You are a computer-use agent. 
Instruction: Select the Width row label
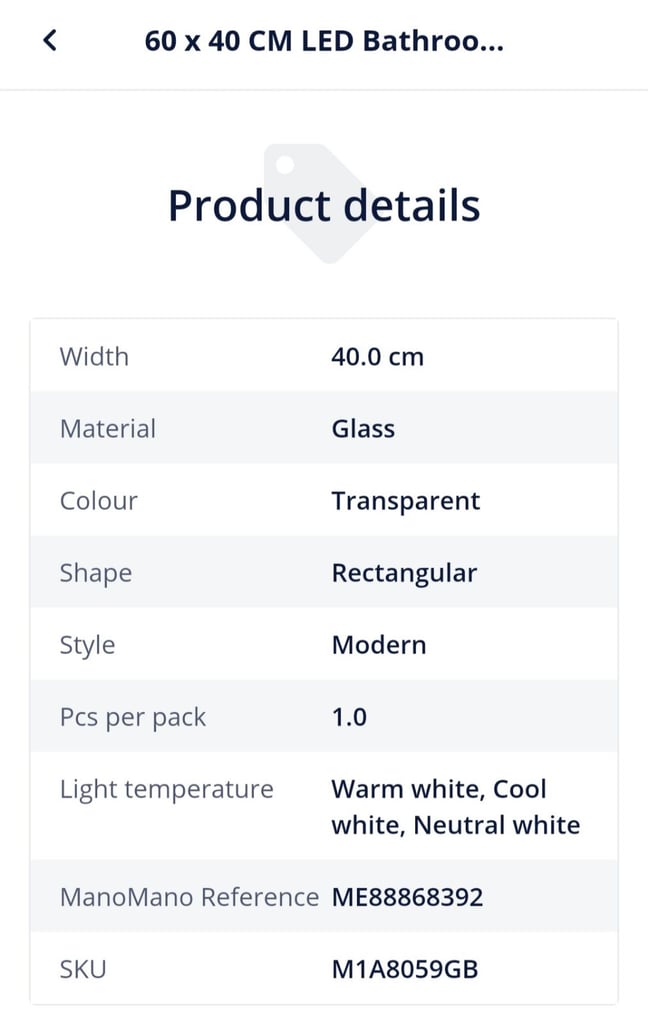coord(94,357)
